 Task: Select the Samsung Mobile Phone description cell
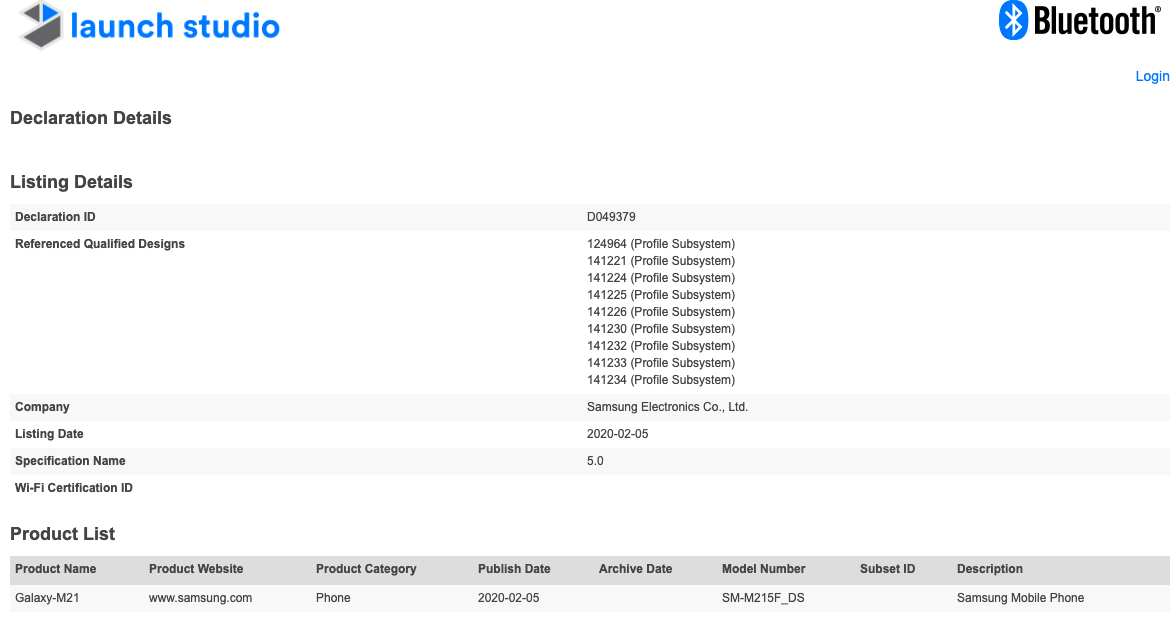1021,599
